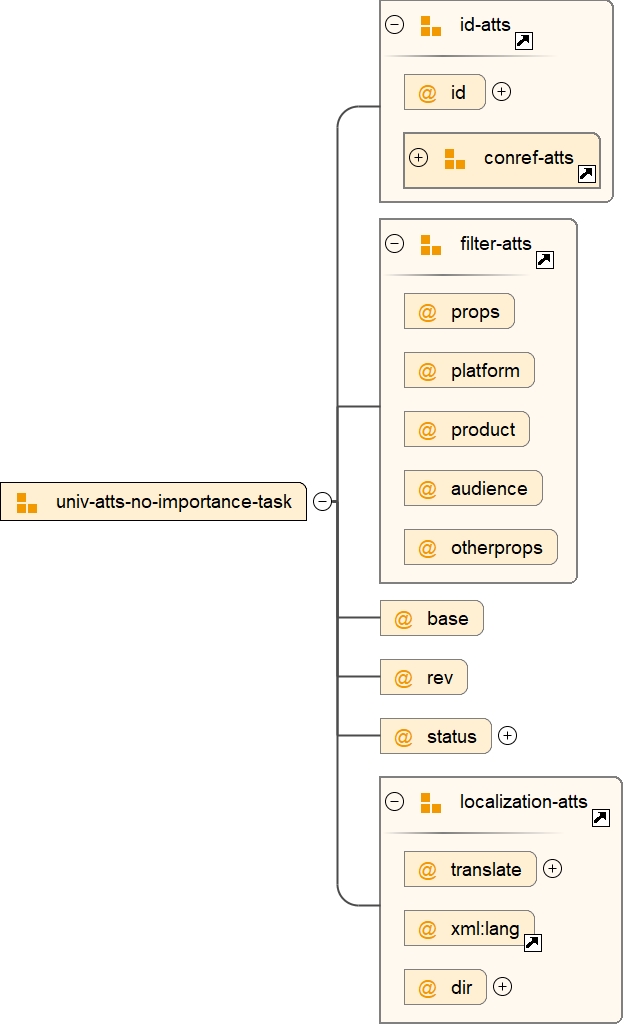Click the @ icon of platform attribute
The width and height of the screenshot is (624, 1025).
[x=427, y=371]
